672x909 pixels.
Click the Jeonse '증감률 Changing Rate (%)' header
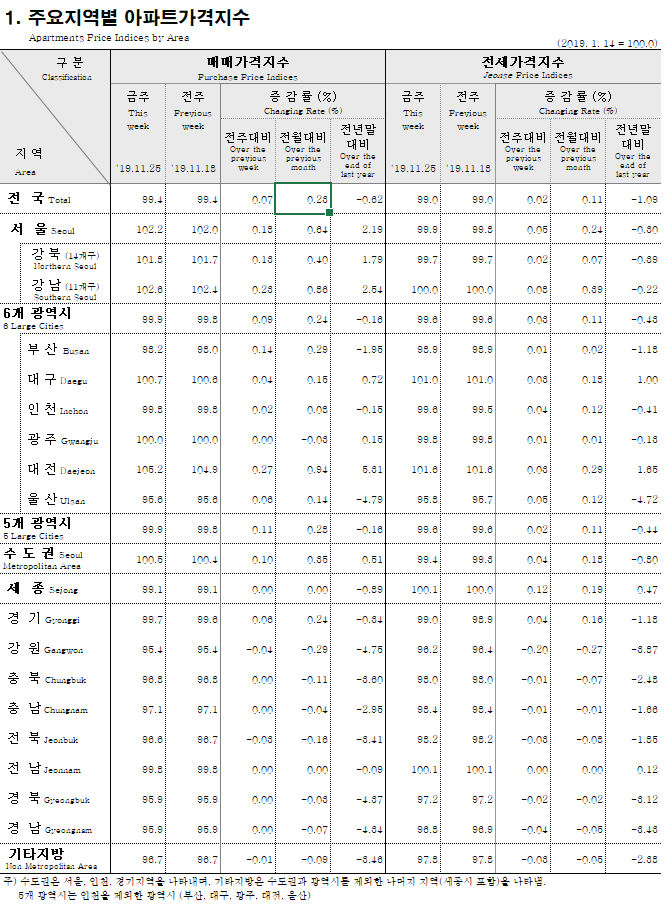578,101
